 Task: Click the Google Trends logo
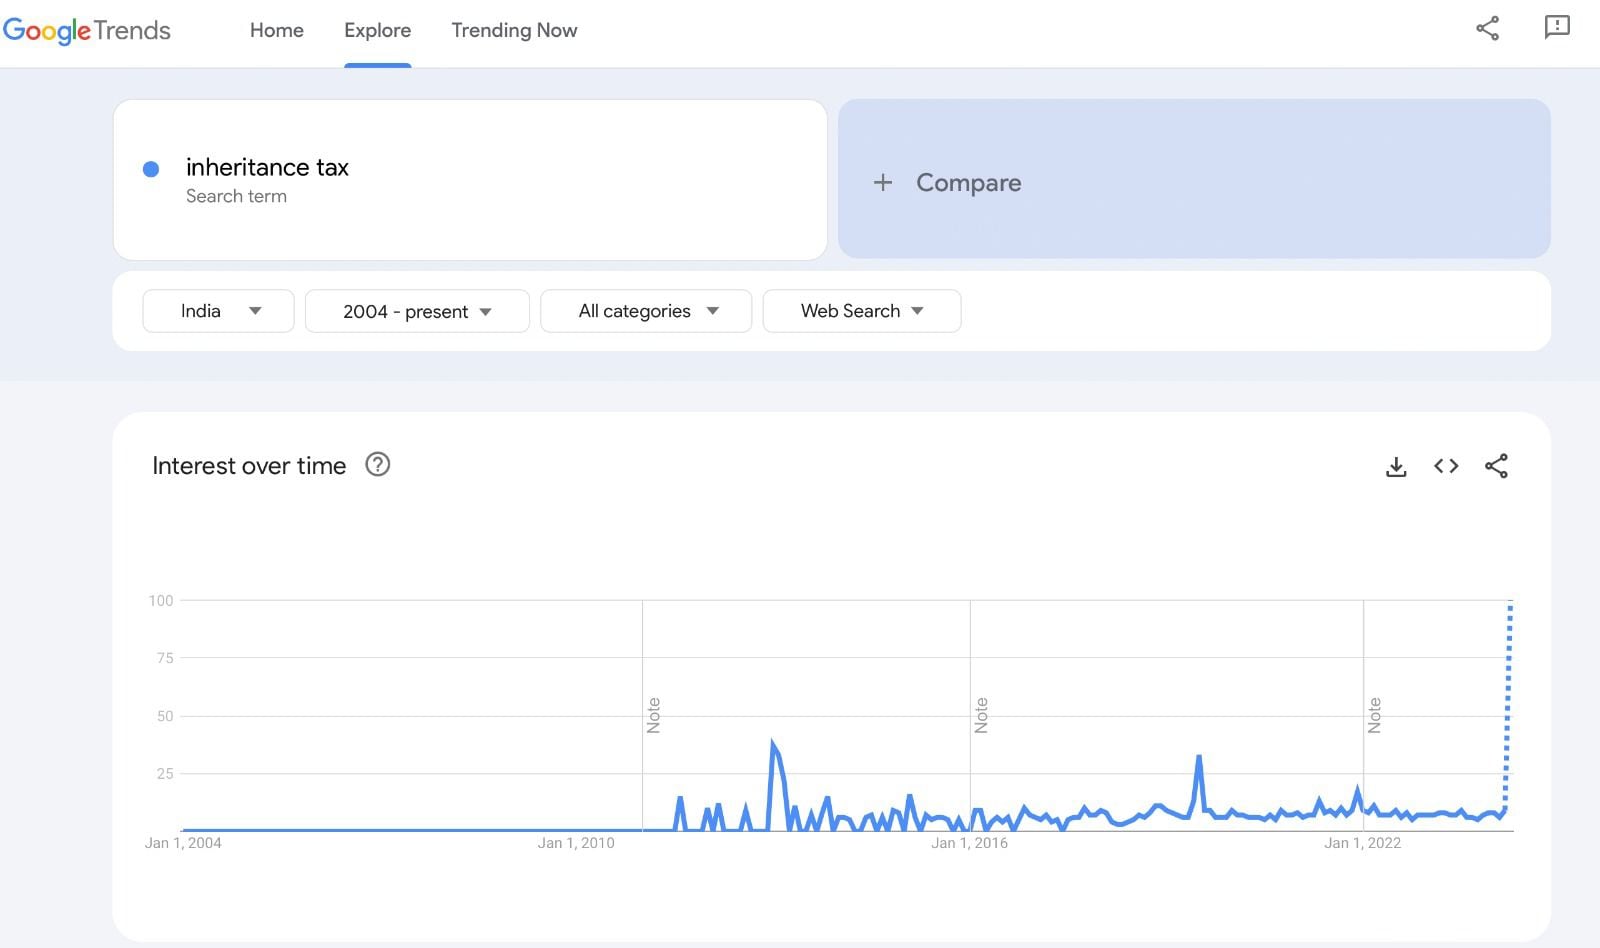(87, 30)
